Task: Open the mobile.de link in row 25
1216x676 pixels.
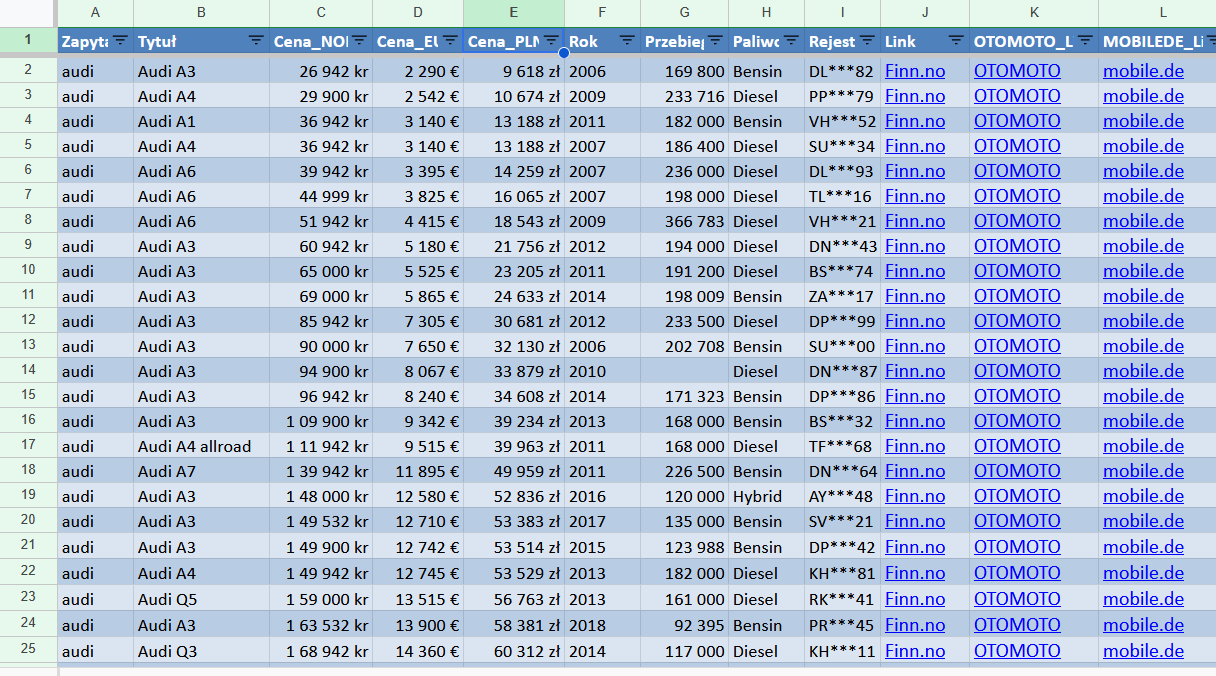Action: 1143,651
